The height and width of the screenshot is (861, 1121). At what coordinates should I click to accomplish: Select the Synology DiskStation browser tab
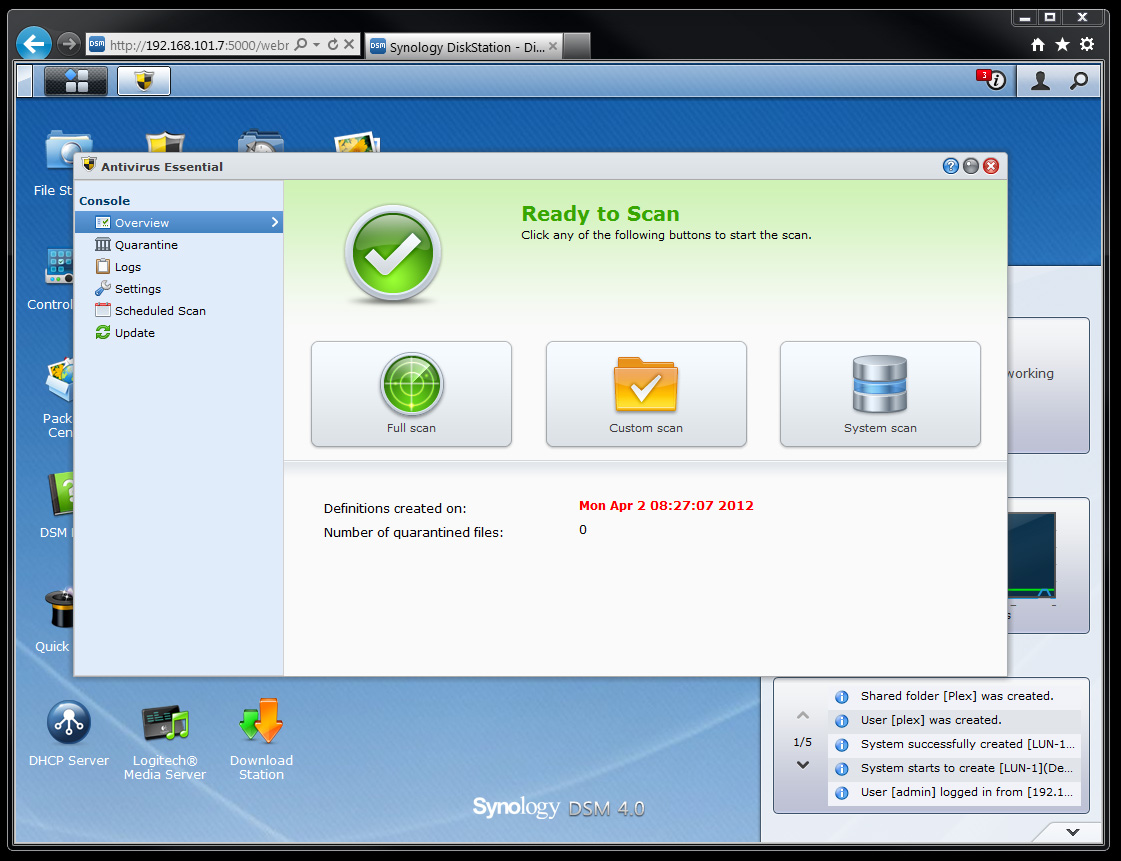(463, 46)
